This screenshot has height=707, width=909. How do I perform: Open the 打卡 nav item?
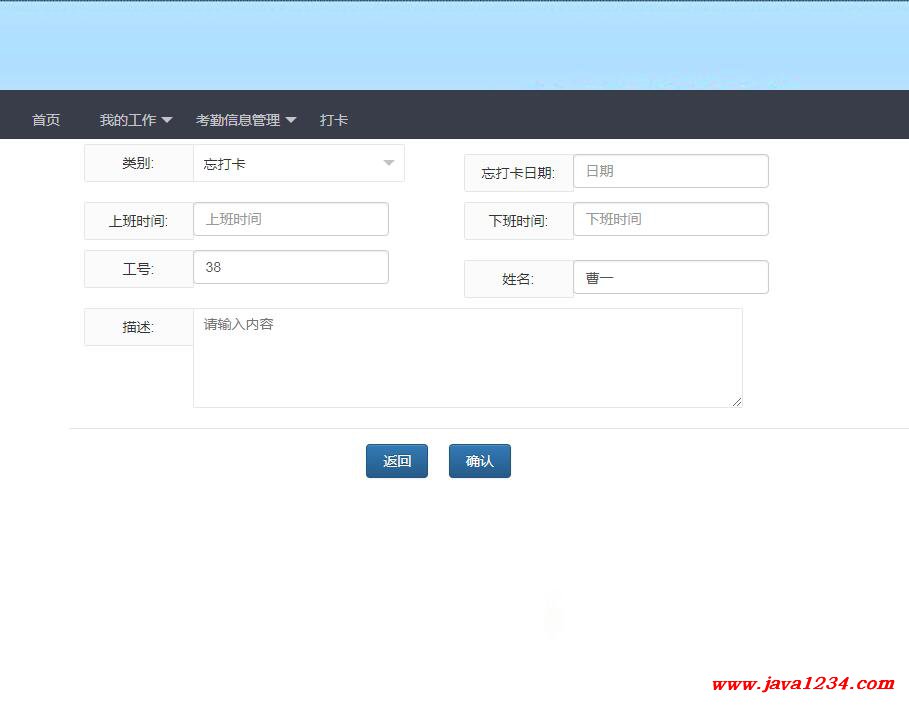click(x=333, y=120)
